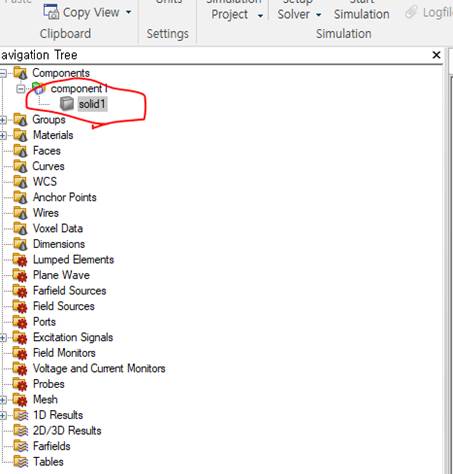Click the 2D/3D Results folder icon
Image resolution: width=453 pixels, height=474 pixels.
point(21,431)
